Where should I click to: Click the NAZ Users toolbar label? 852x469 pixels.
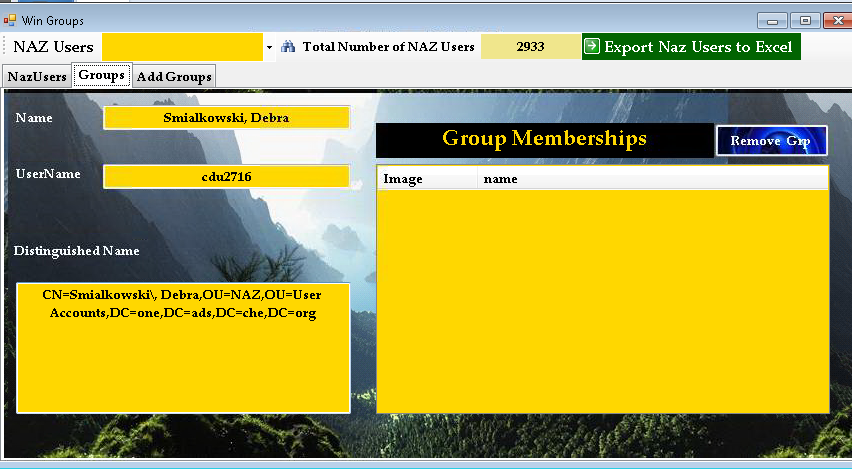pos(53,47)
